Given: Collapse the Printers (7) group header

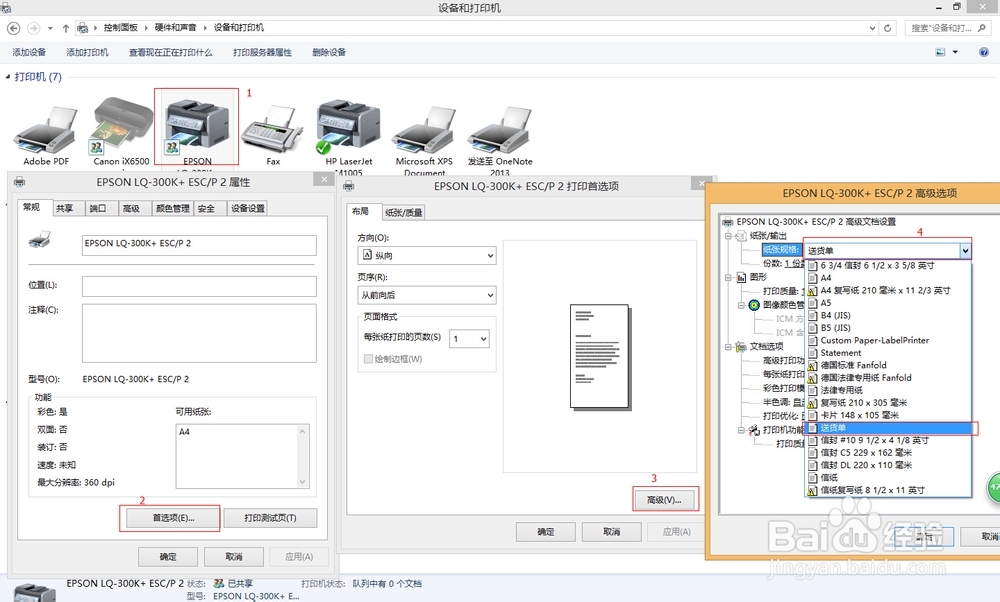Looking at the screenshot, I should (8, 77).
